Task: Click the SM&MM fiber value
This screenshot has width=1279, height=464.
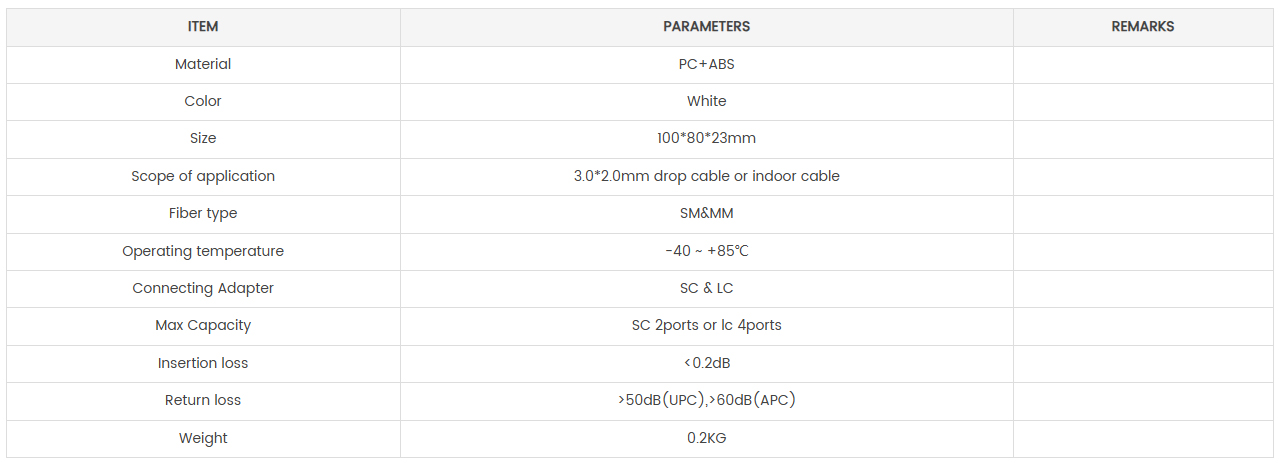Action: pos(706,213)
